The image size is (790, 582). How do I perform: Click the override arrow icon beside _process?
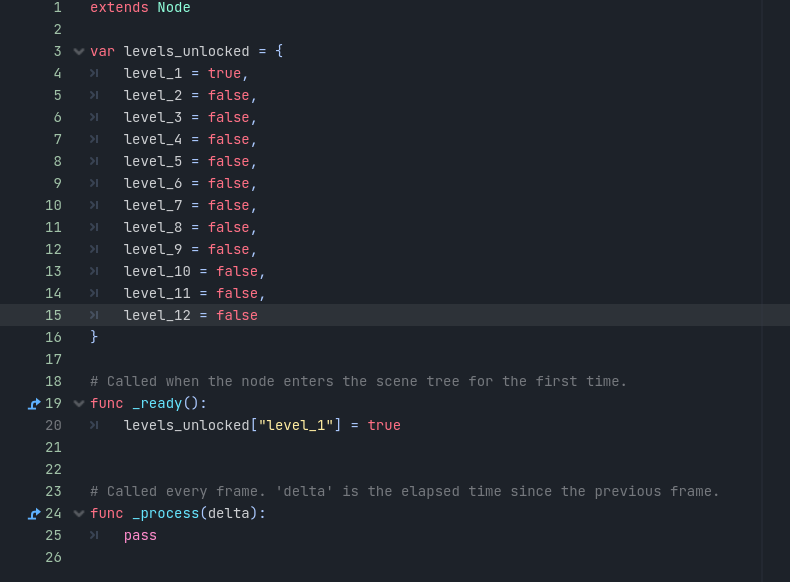(34, 513)
